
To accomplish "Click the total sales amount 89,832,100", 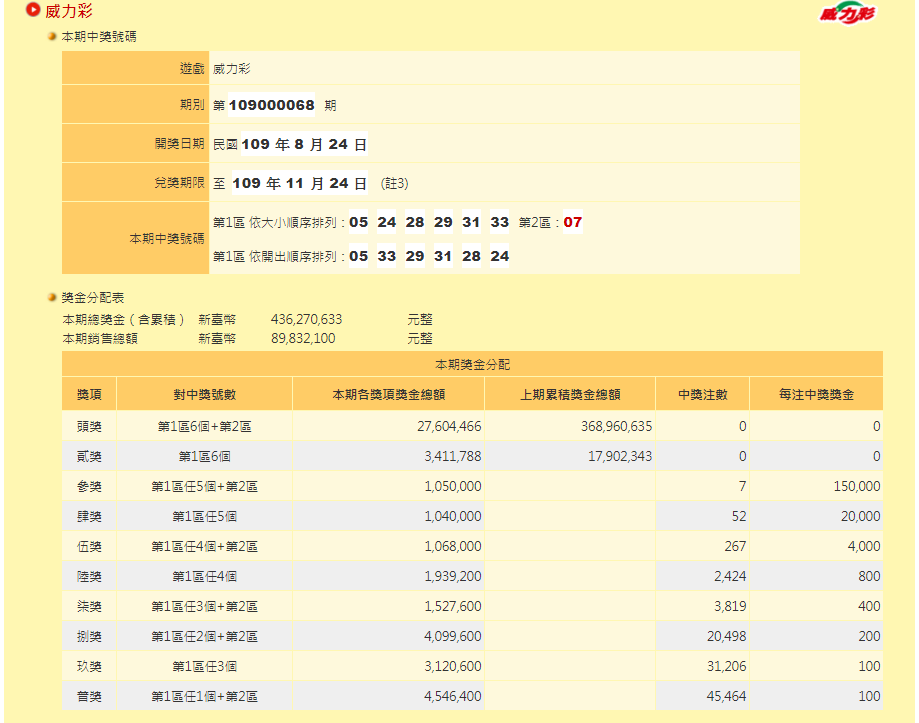I will (x=303, y=338).
